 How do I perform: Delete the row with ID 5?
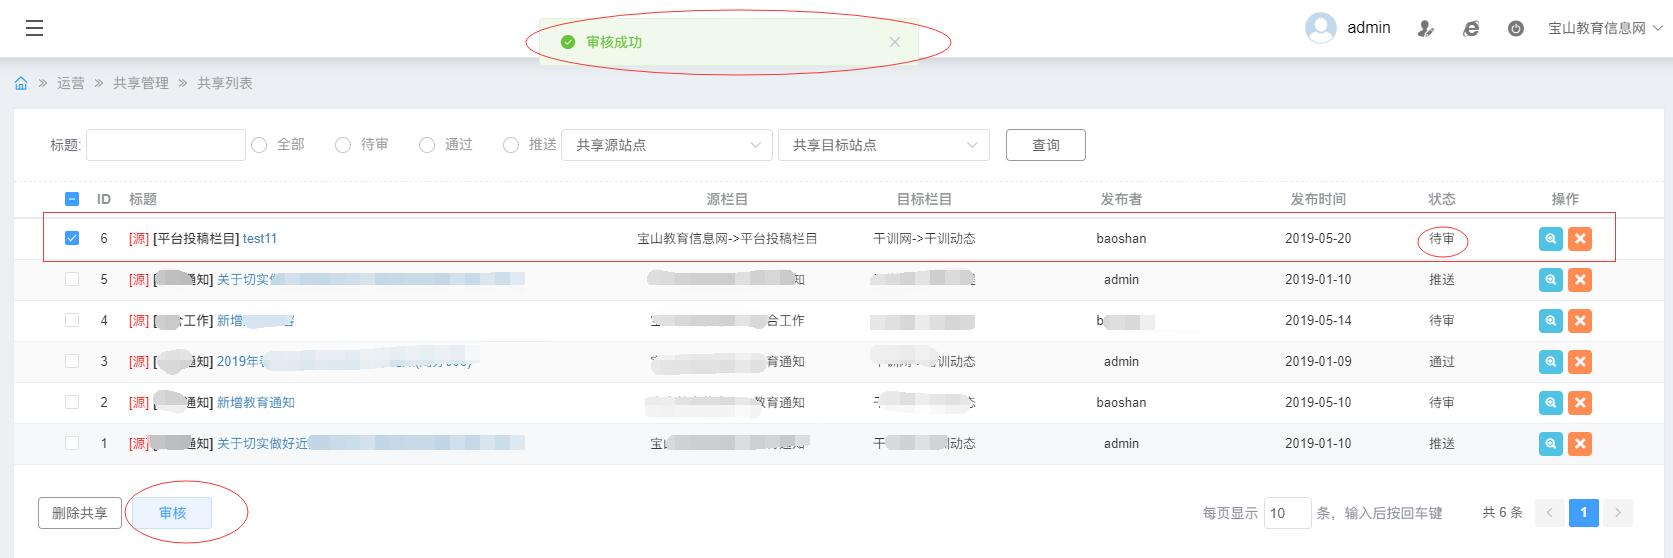1580,280
